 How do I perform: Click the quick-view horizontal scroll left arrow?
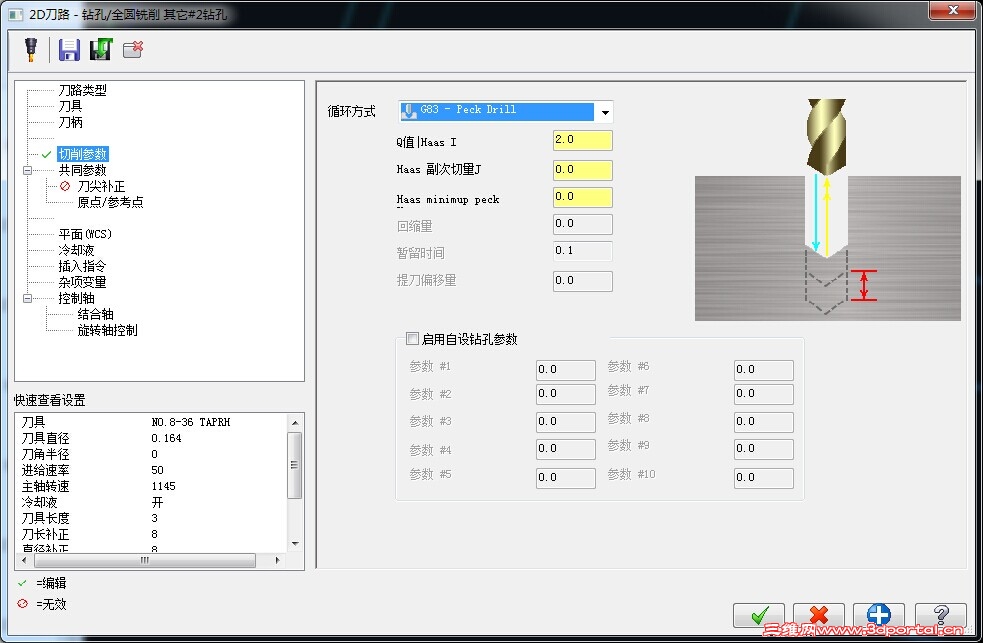[24, 560]
